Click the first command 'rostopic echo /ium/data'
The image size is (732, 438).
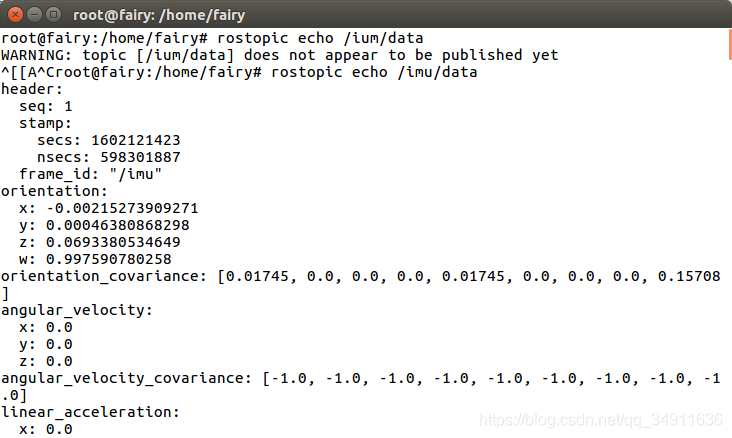[320, 38]
